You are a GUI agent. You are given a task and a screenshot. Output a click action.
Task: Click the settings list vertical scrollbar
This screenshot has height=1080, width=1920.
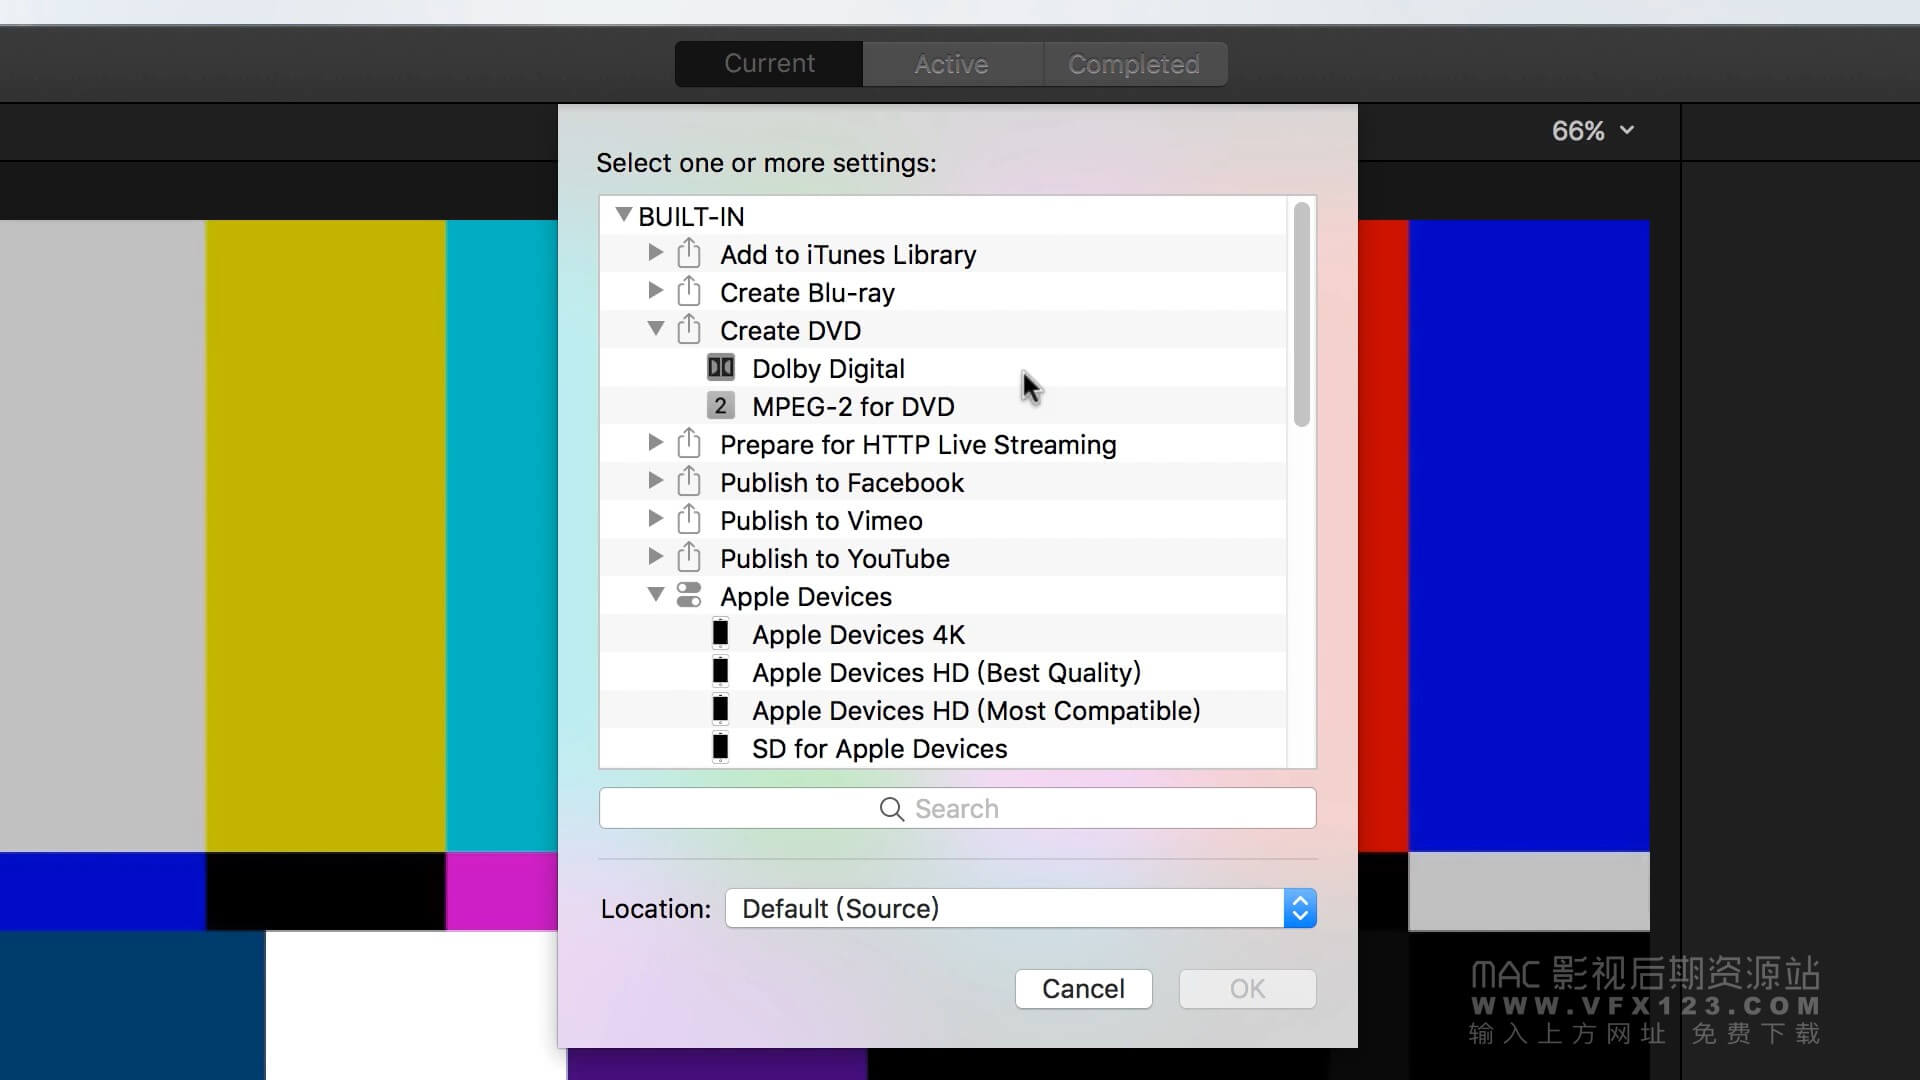pyautogui.click(x=1301, y=315)
